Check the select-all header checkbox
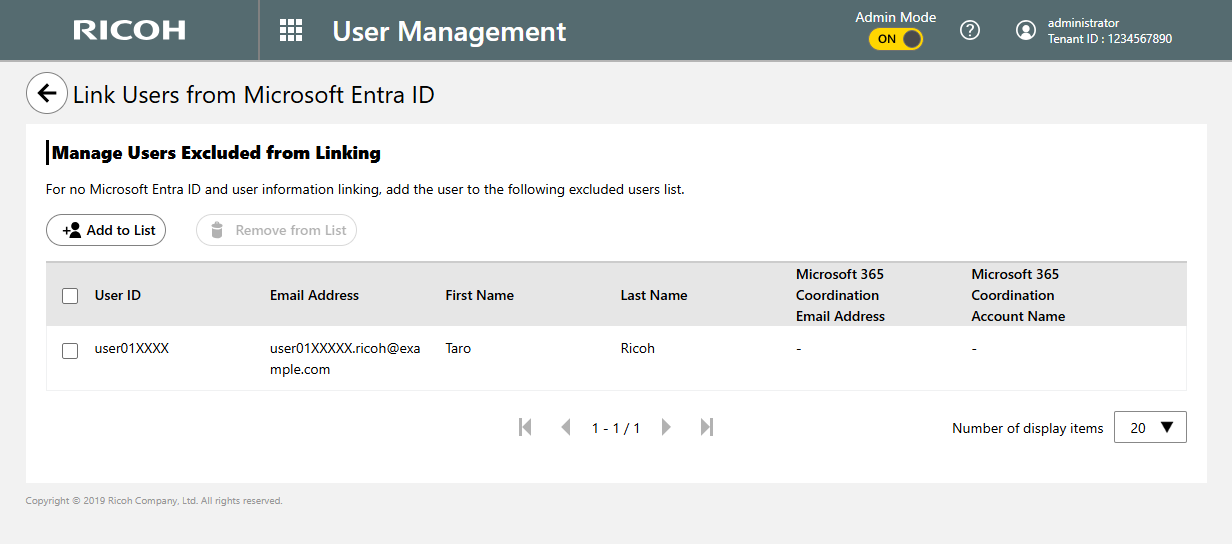 [x=70, y=296]
